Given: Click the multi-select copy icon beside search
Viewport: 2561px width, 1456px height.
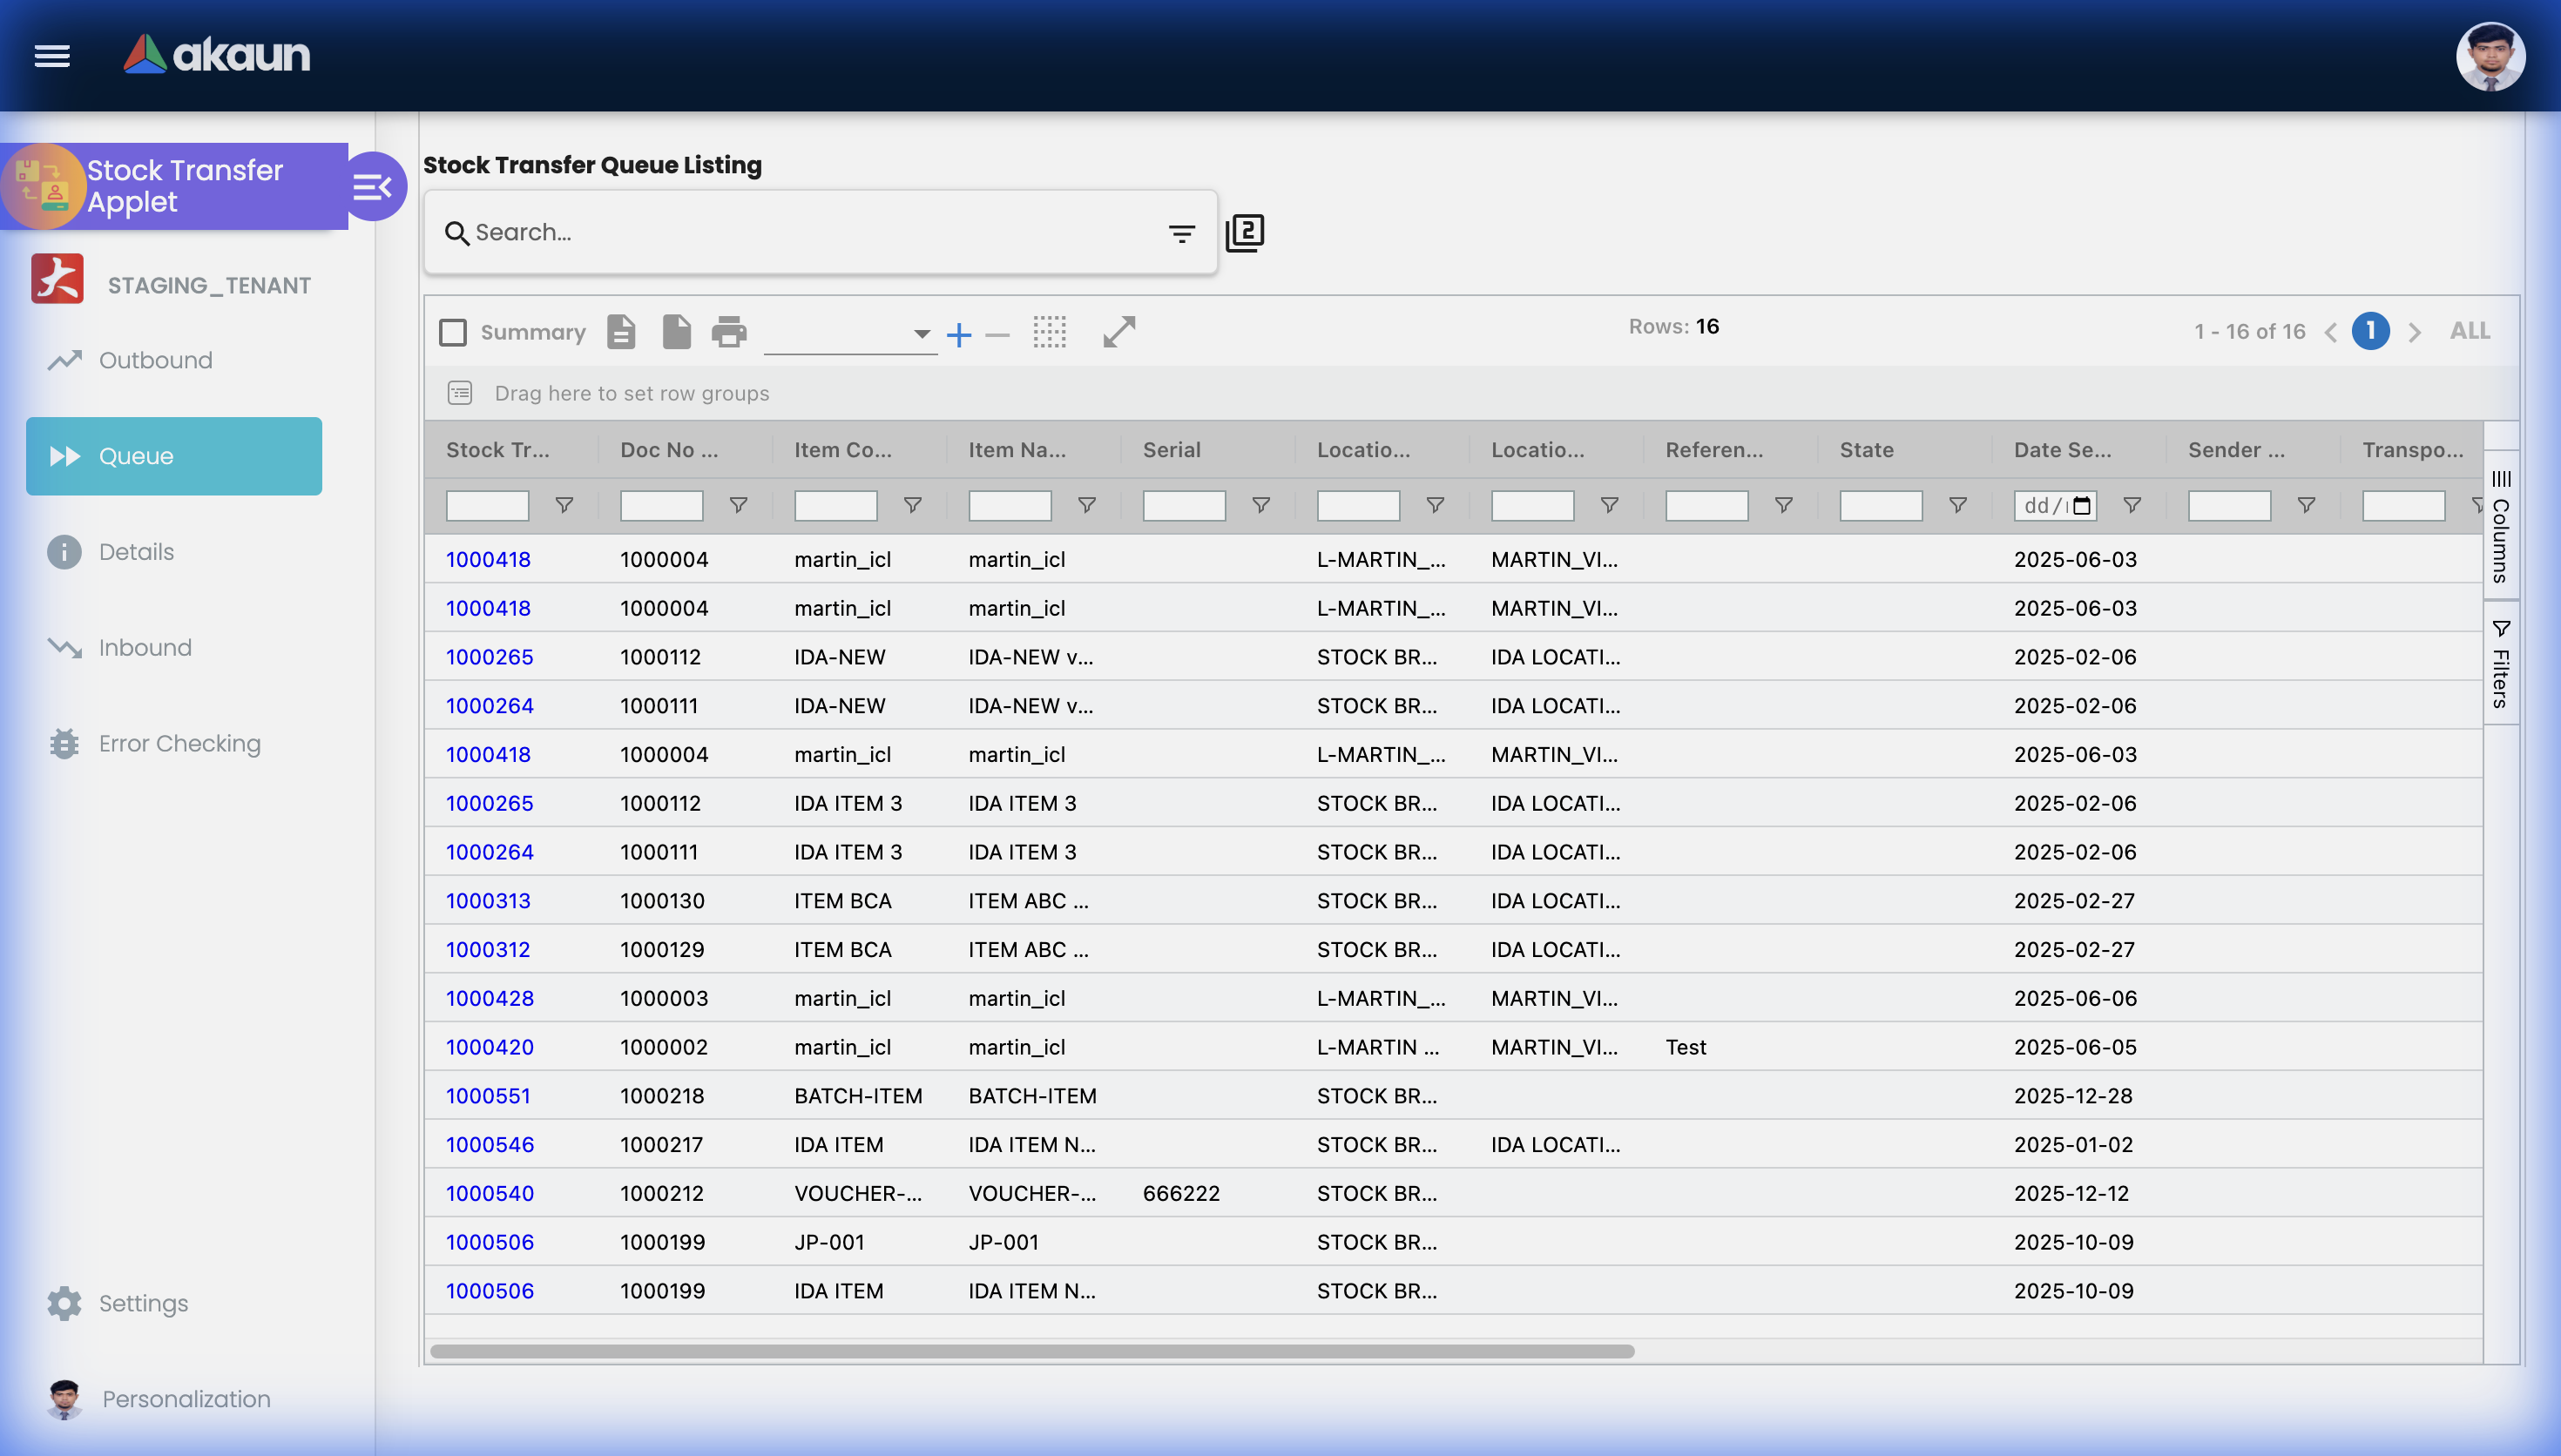Looking at the screenshot, I should coord(1245,233).
